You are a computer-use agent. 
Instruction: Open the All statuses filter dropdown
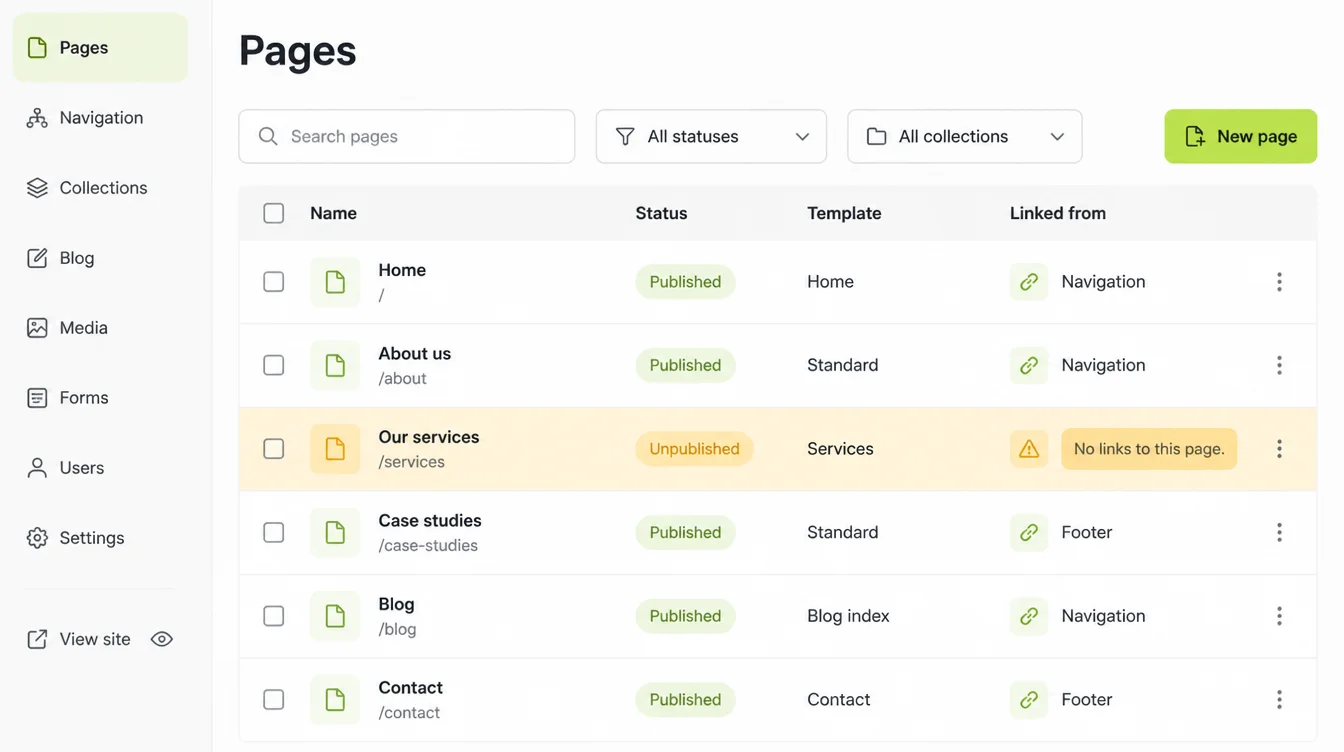pos(711,136)
